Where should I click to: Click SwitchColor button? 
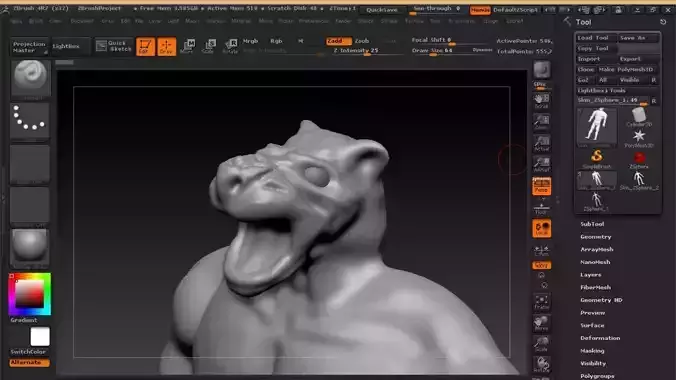[28, 352]
